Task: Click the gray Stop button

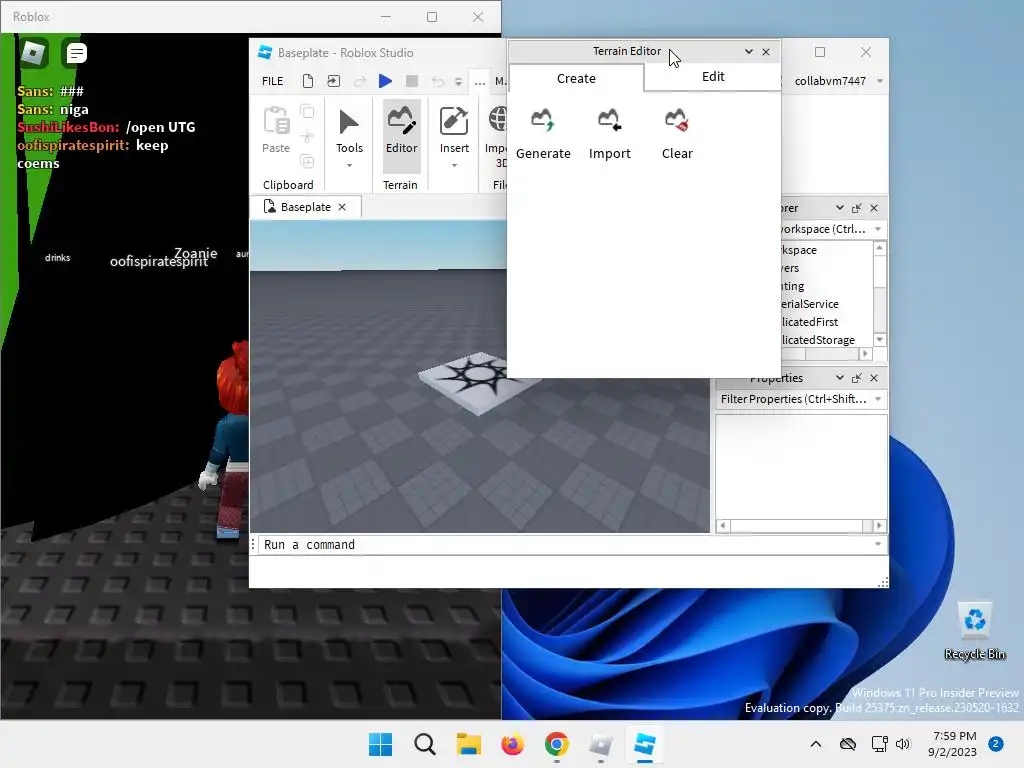Action: (x=411, y=81)
